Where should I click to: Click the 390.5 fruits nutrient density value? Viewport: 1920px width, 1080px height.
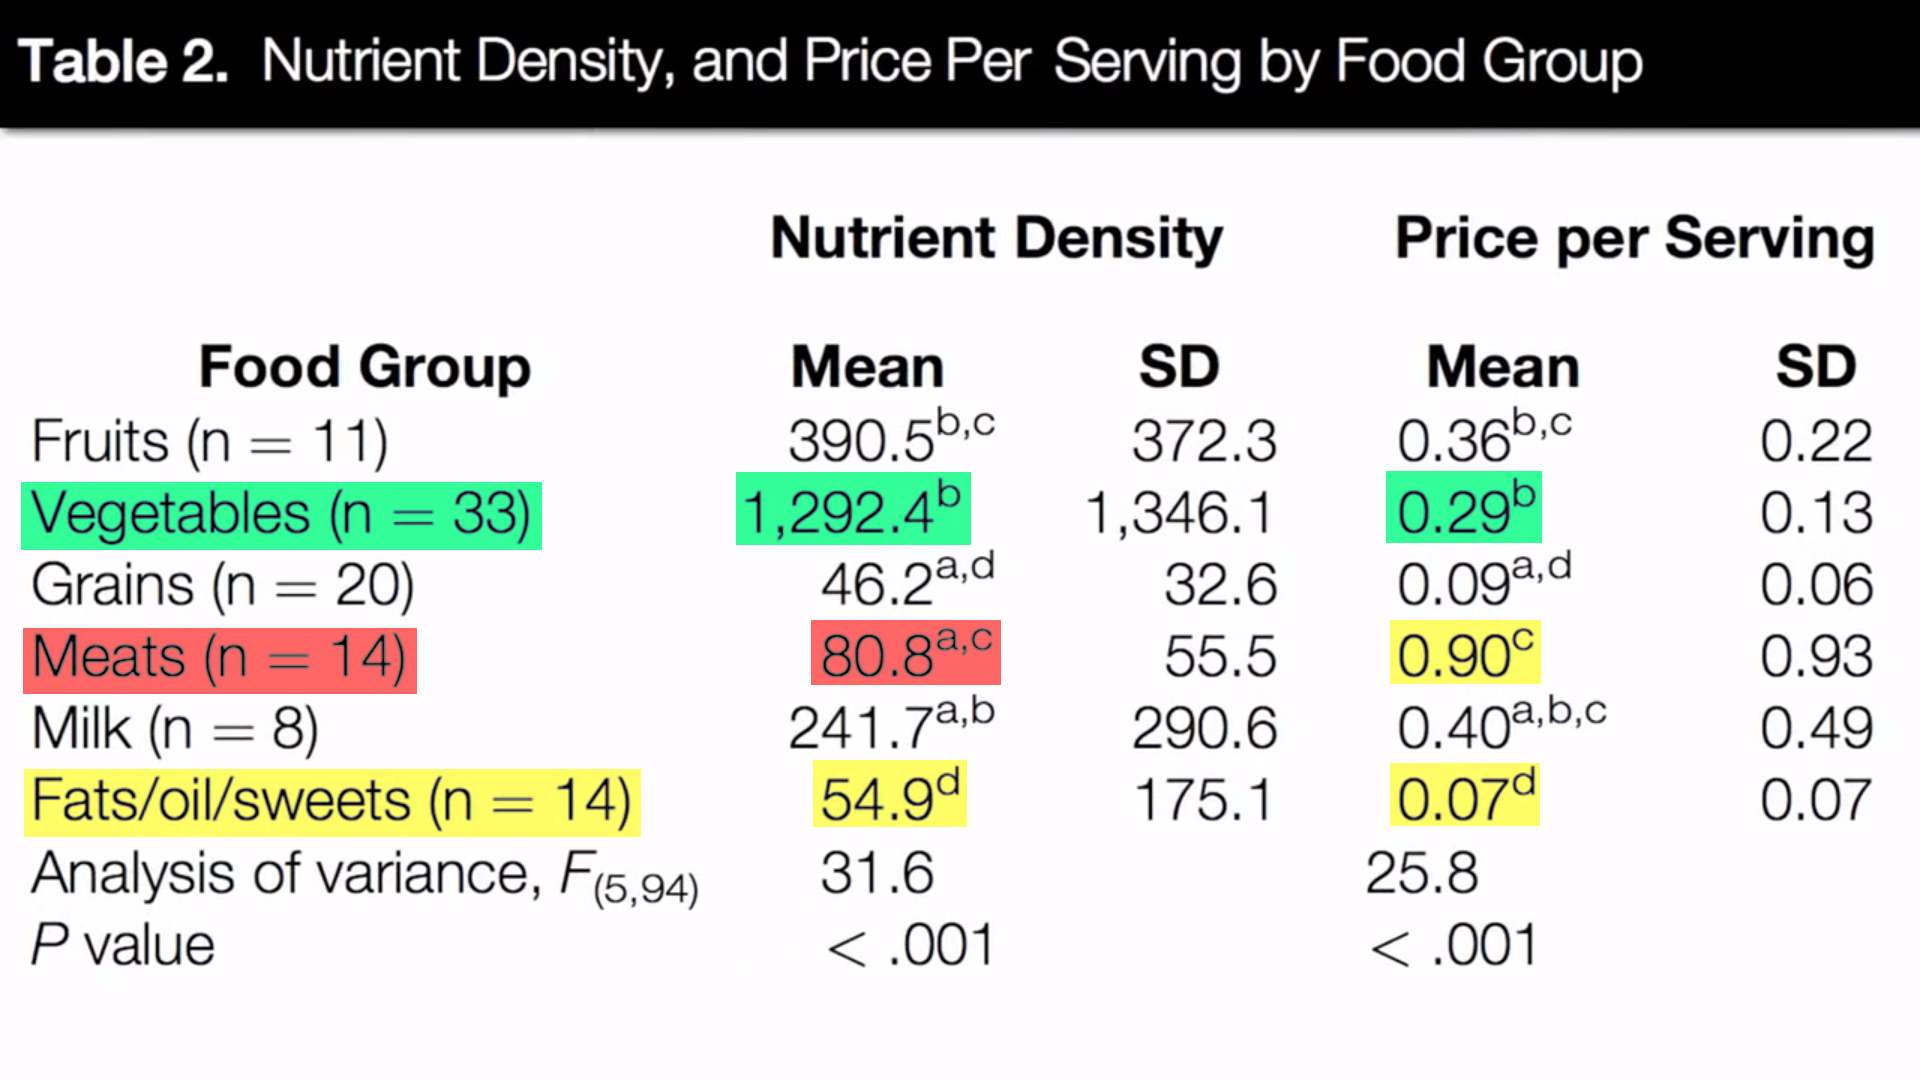point(890,439)
